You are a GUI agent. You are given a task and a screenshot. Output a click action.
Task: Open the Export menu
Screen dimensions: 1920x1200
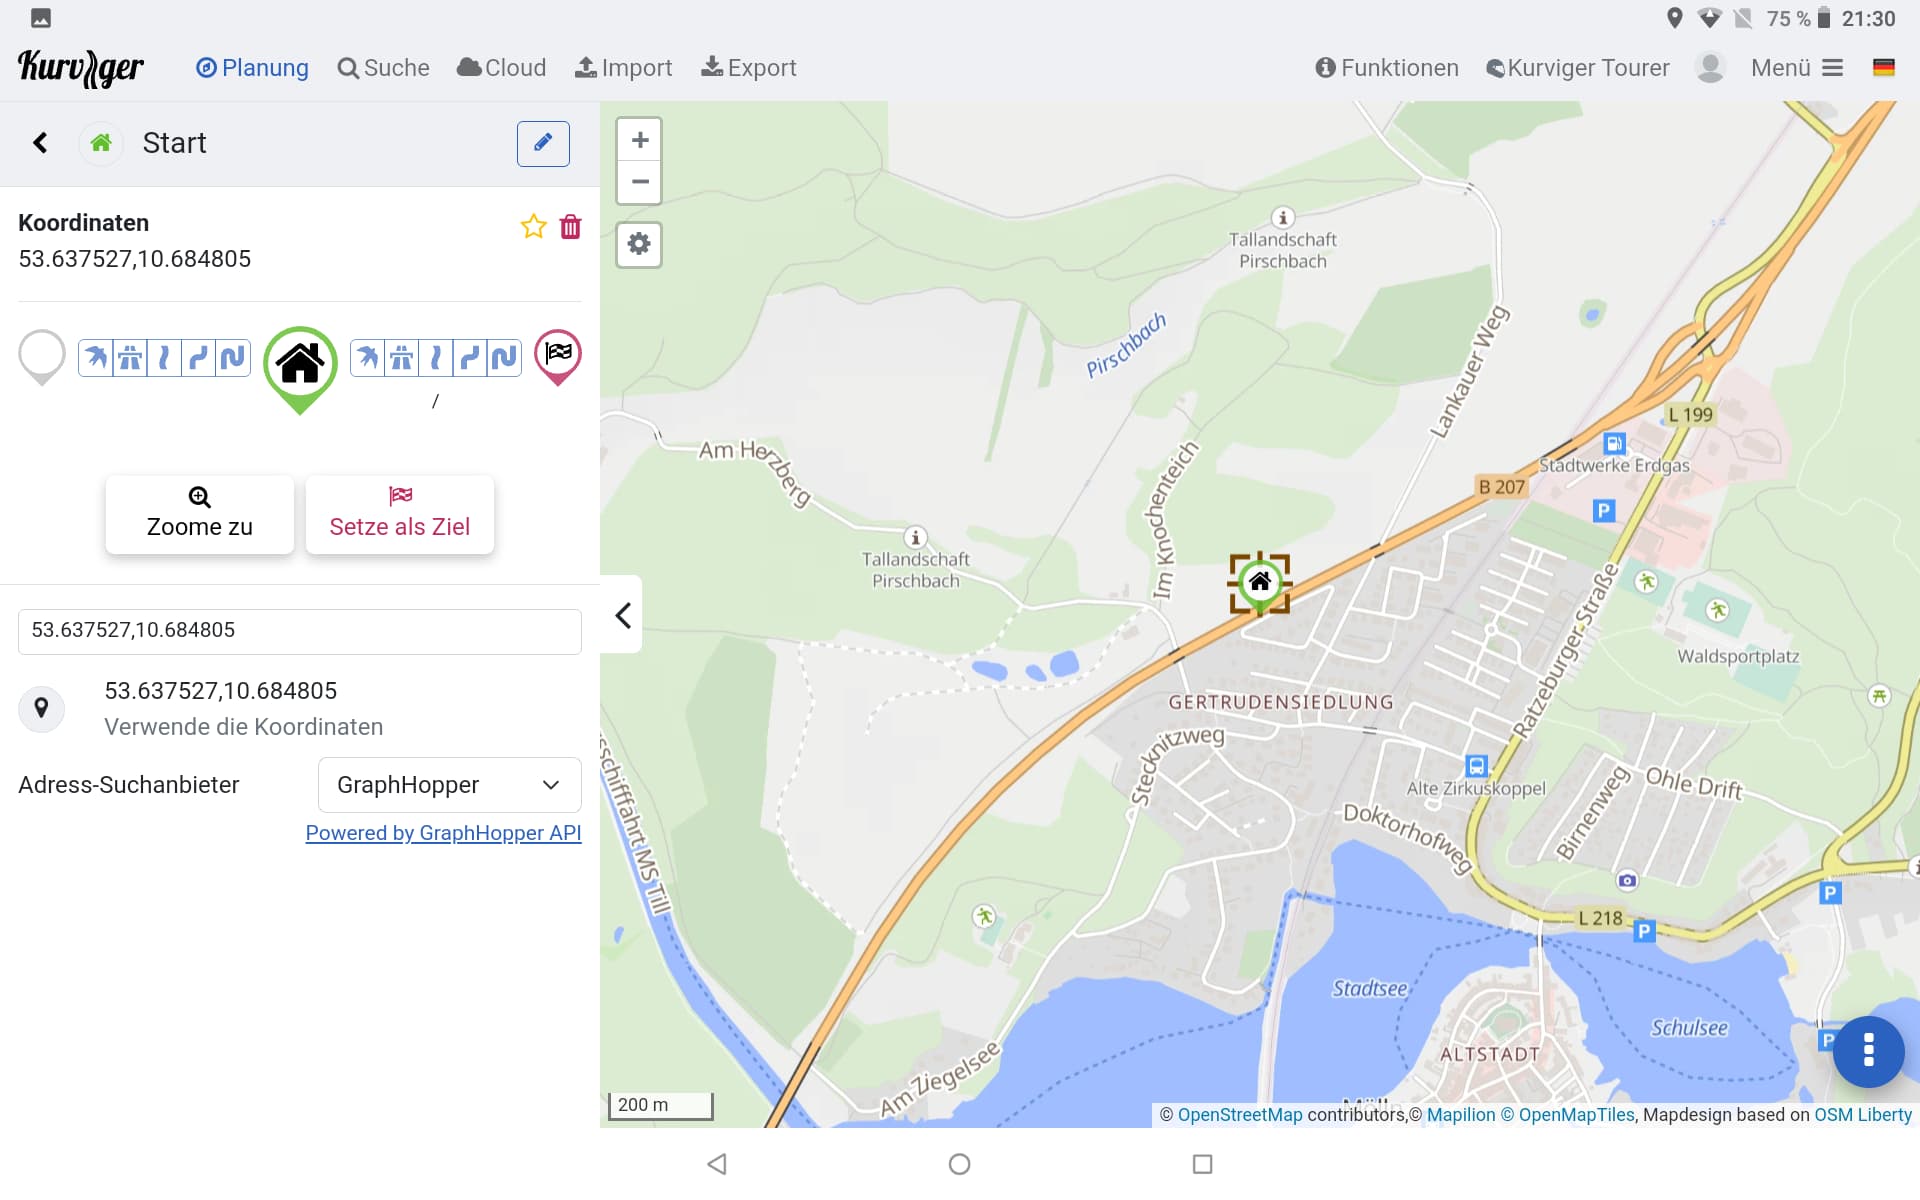point(748,68)
